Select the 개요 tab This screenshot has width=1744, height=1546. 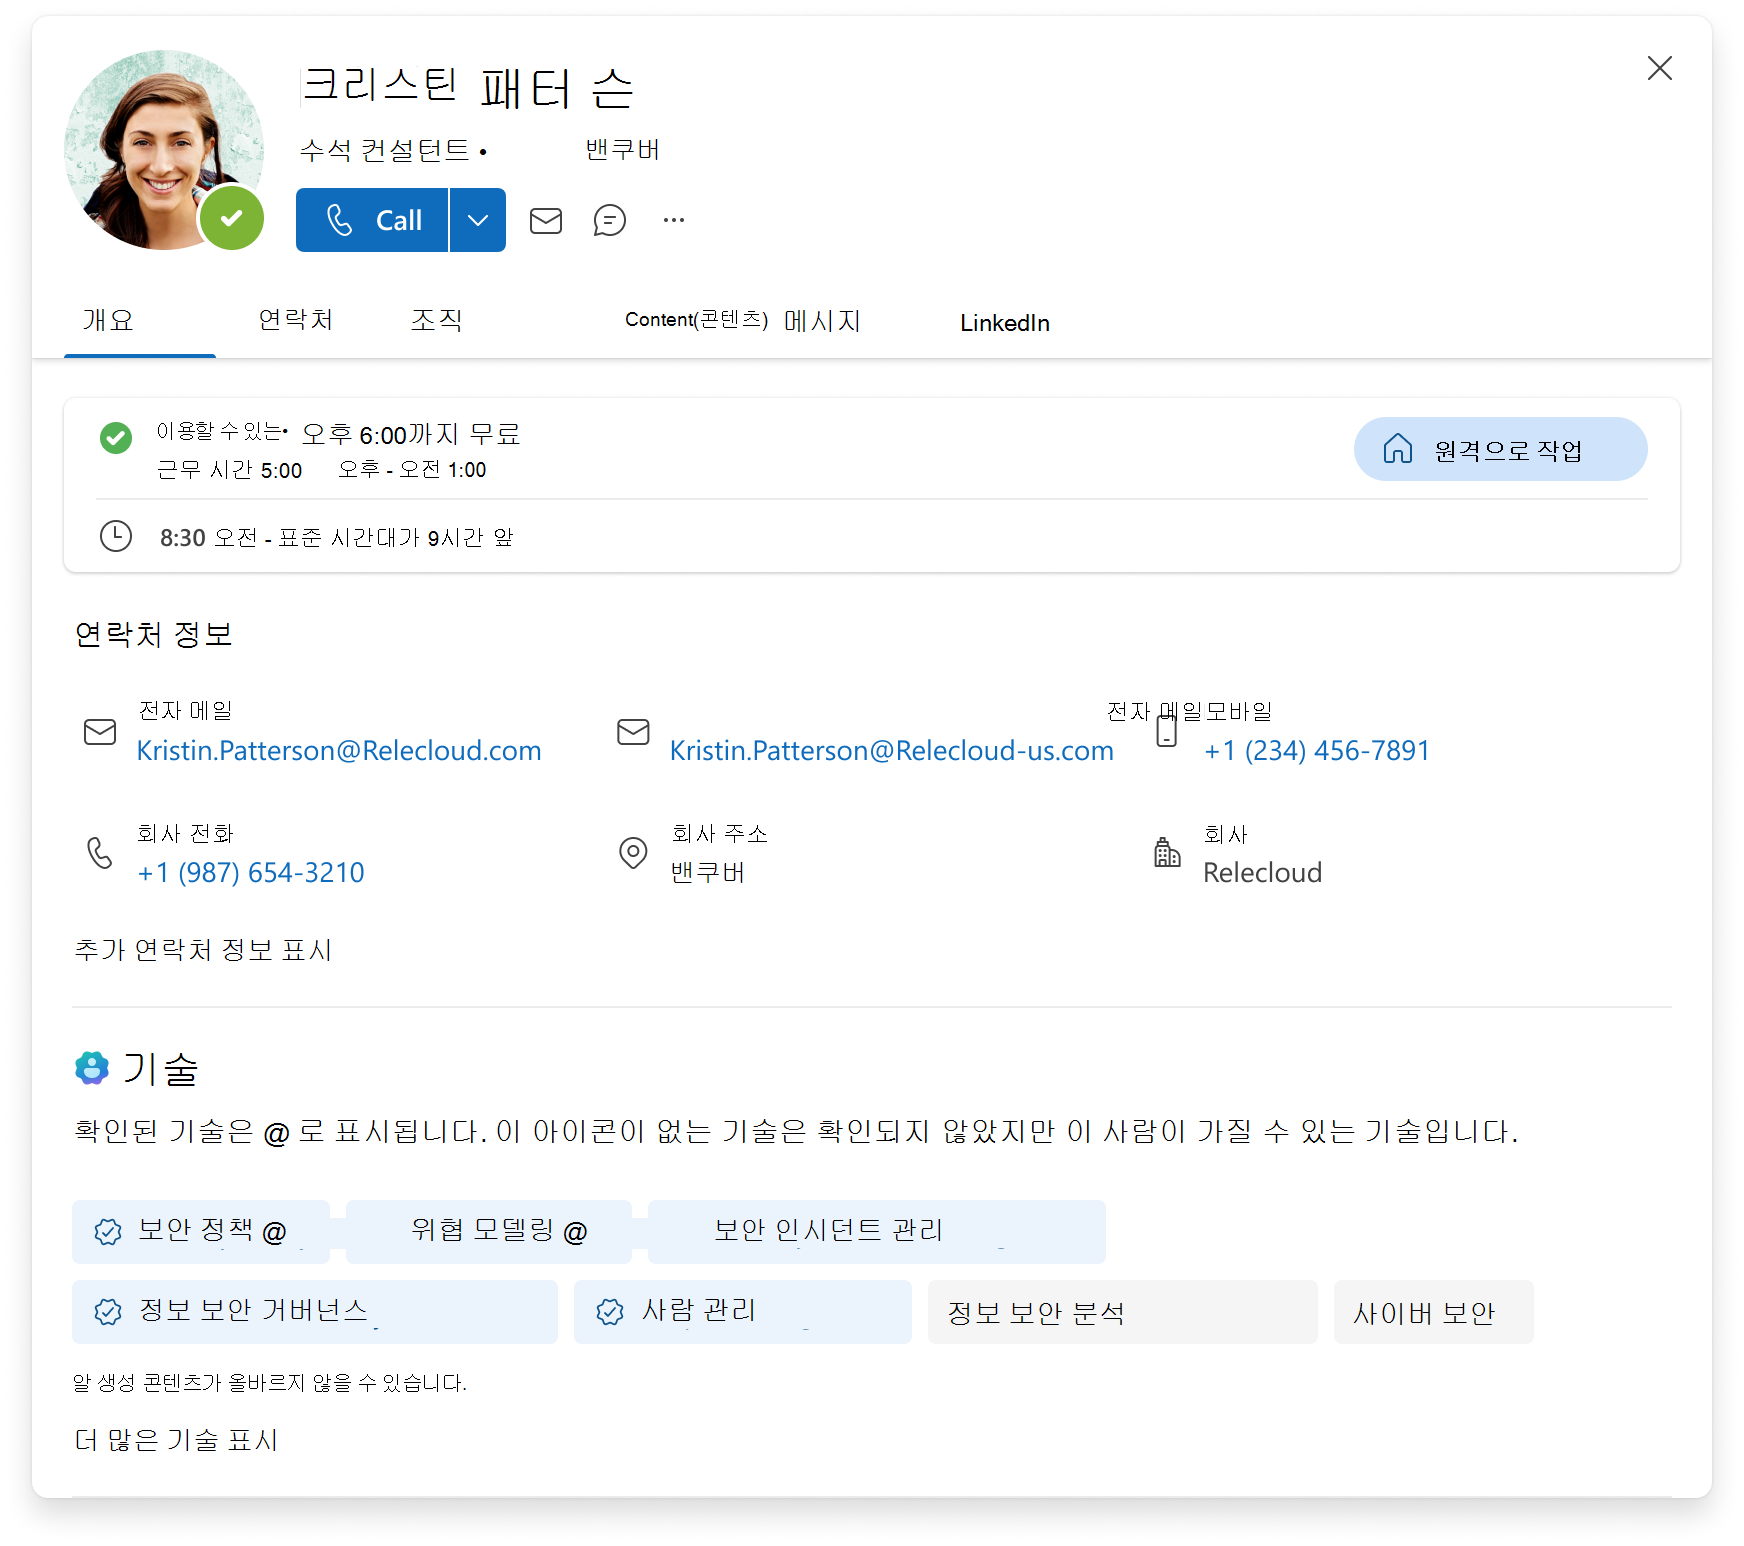(x=108, y=320)
